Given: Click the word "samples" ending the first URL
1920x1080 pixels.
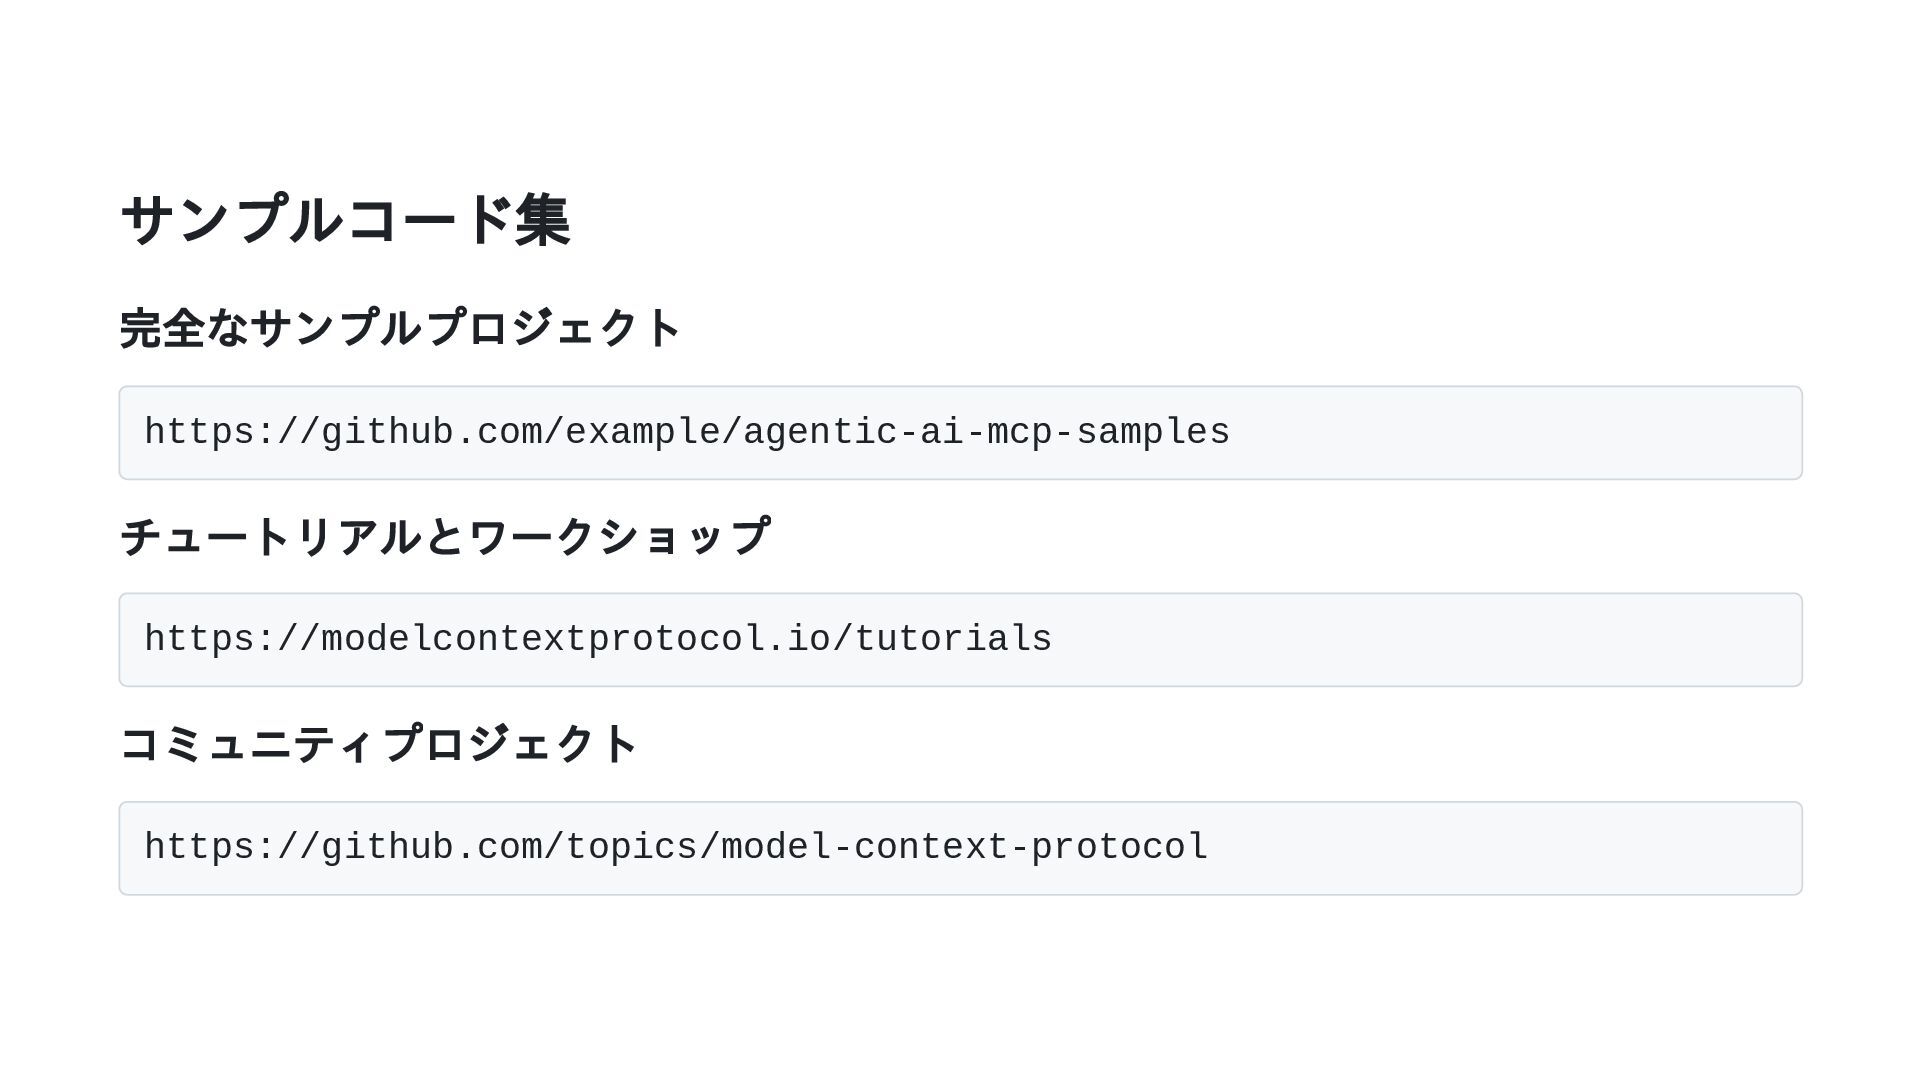Looking at the screenshot, I should click(x=1153, y=433).
